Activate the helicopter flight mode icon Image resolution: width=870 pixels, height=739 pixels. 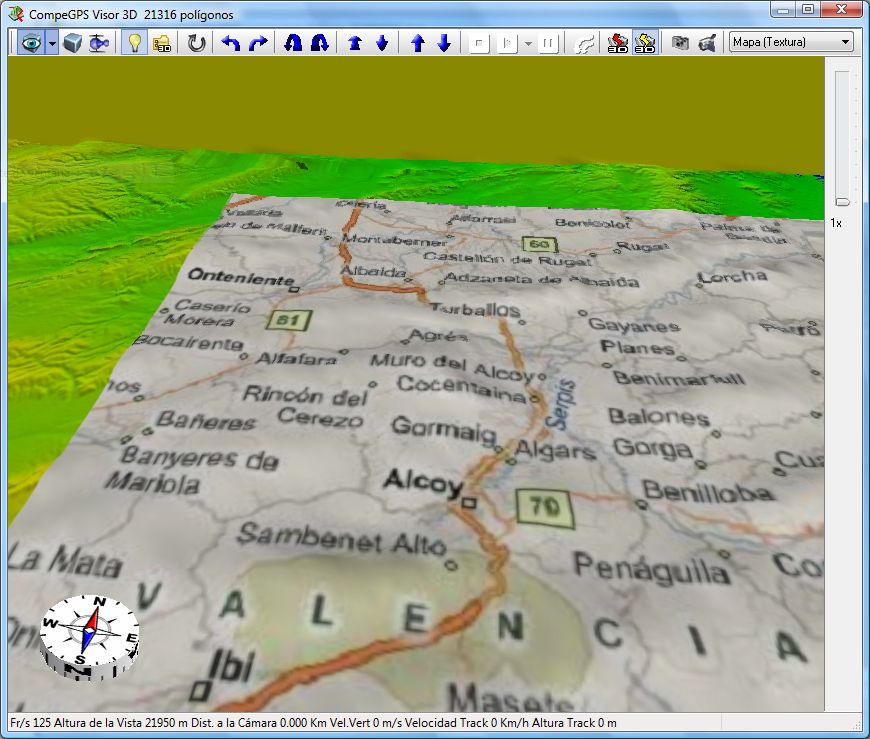(98, 43)
